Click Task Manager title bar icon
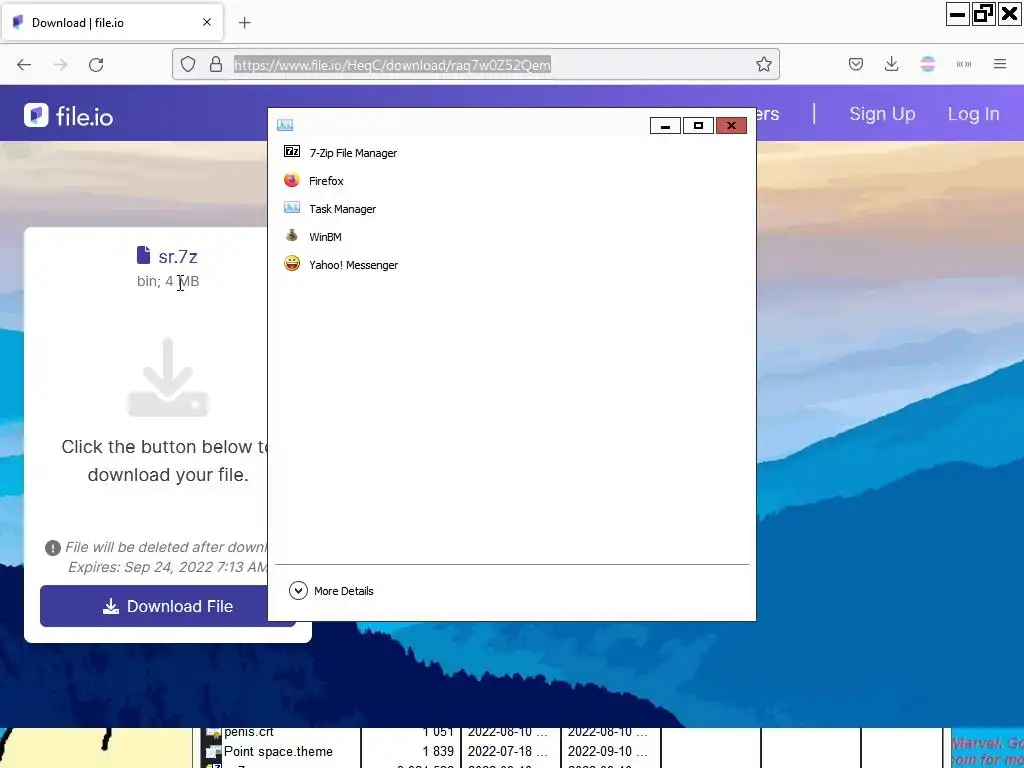Screen dimensions: 1024x768 click(x=285, y=125)
